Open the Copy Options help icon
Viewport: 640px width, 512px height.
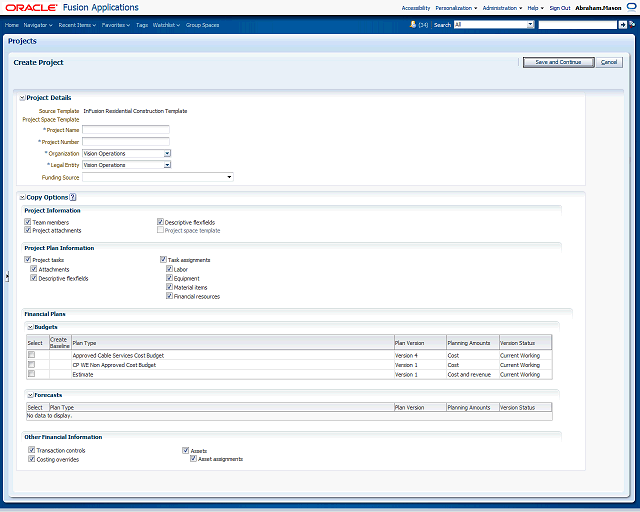click(73, 198)
